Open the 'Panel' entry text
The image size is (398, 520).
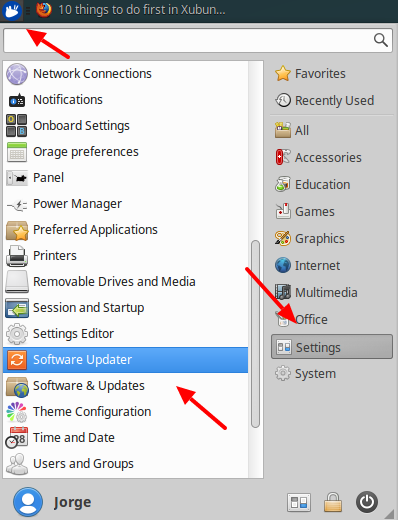[49, 178]
